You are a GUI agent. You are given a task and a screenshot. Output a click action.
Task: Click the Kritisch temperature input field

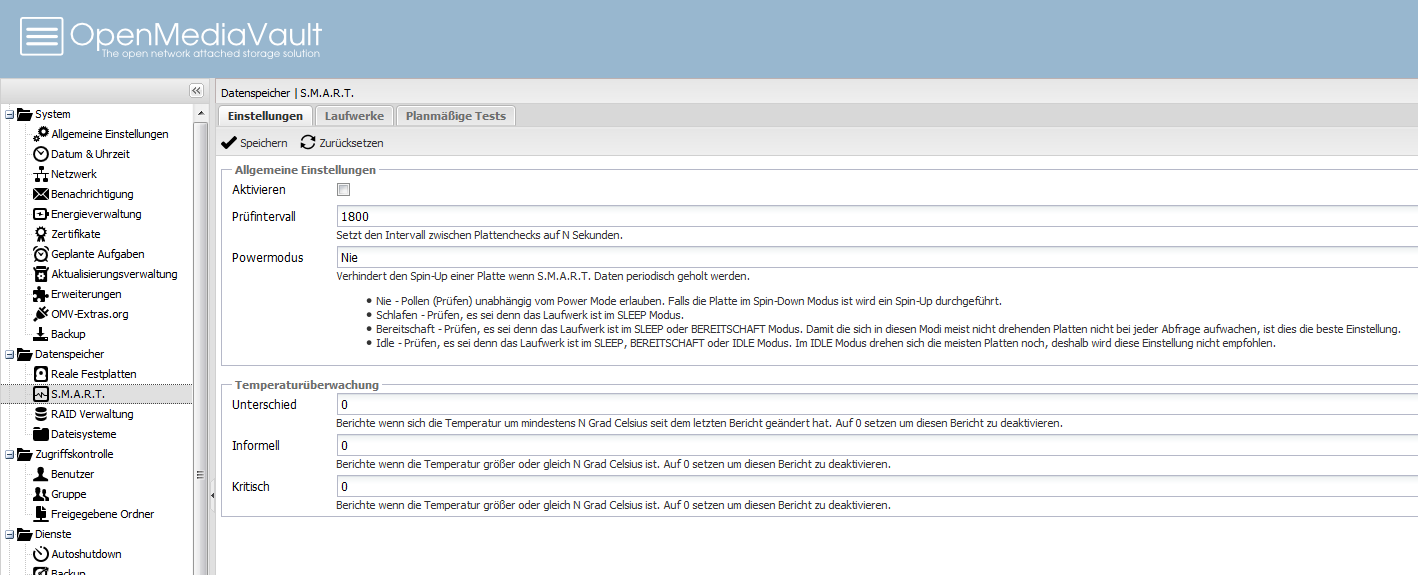tap(877, 486)
